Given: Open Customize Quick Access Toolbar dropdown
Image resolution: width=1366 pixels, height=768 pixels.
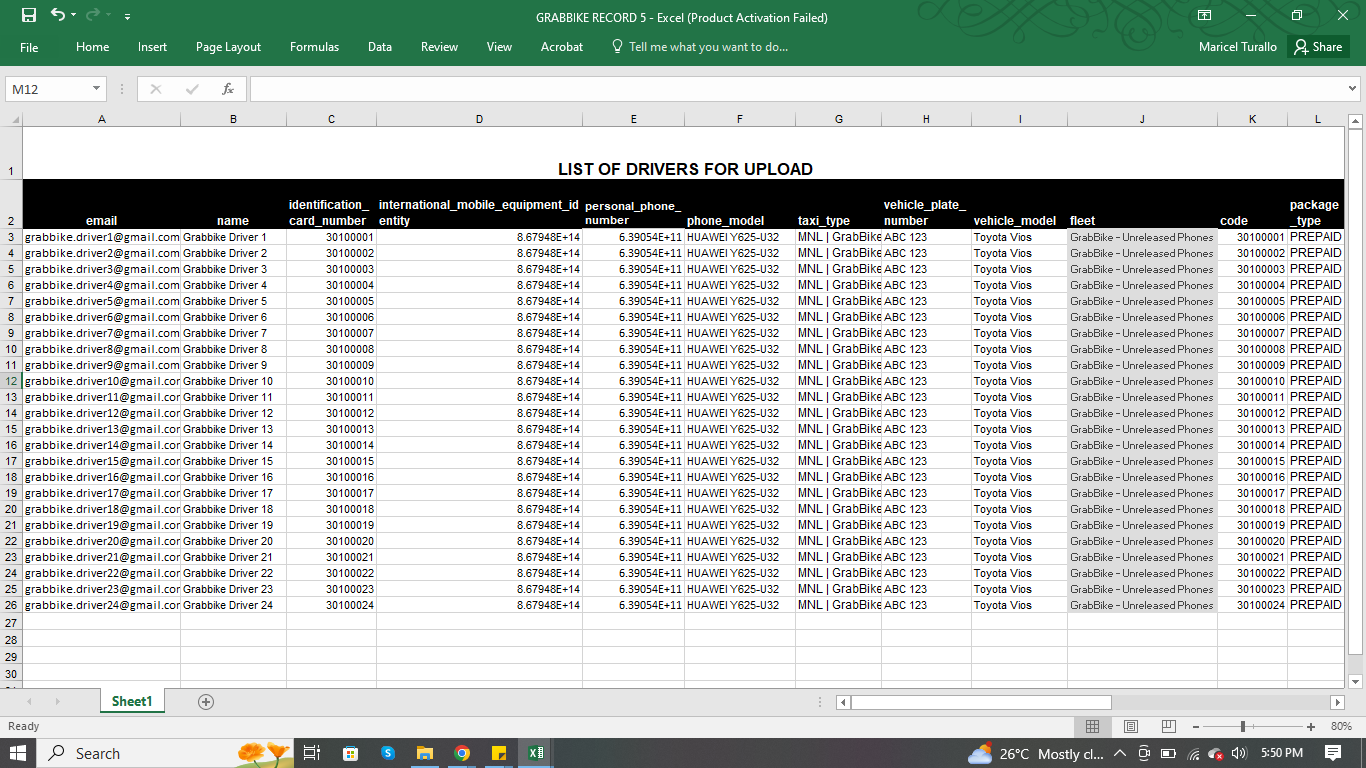Looking at the screenshot, I should click(x=127, y=17).
